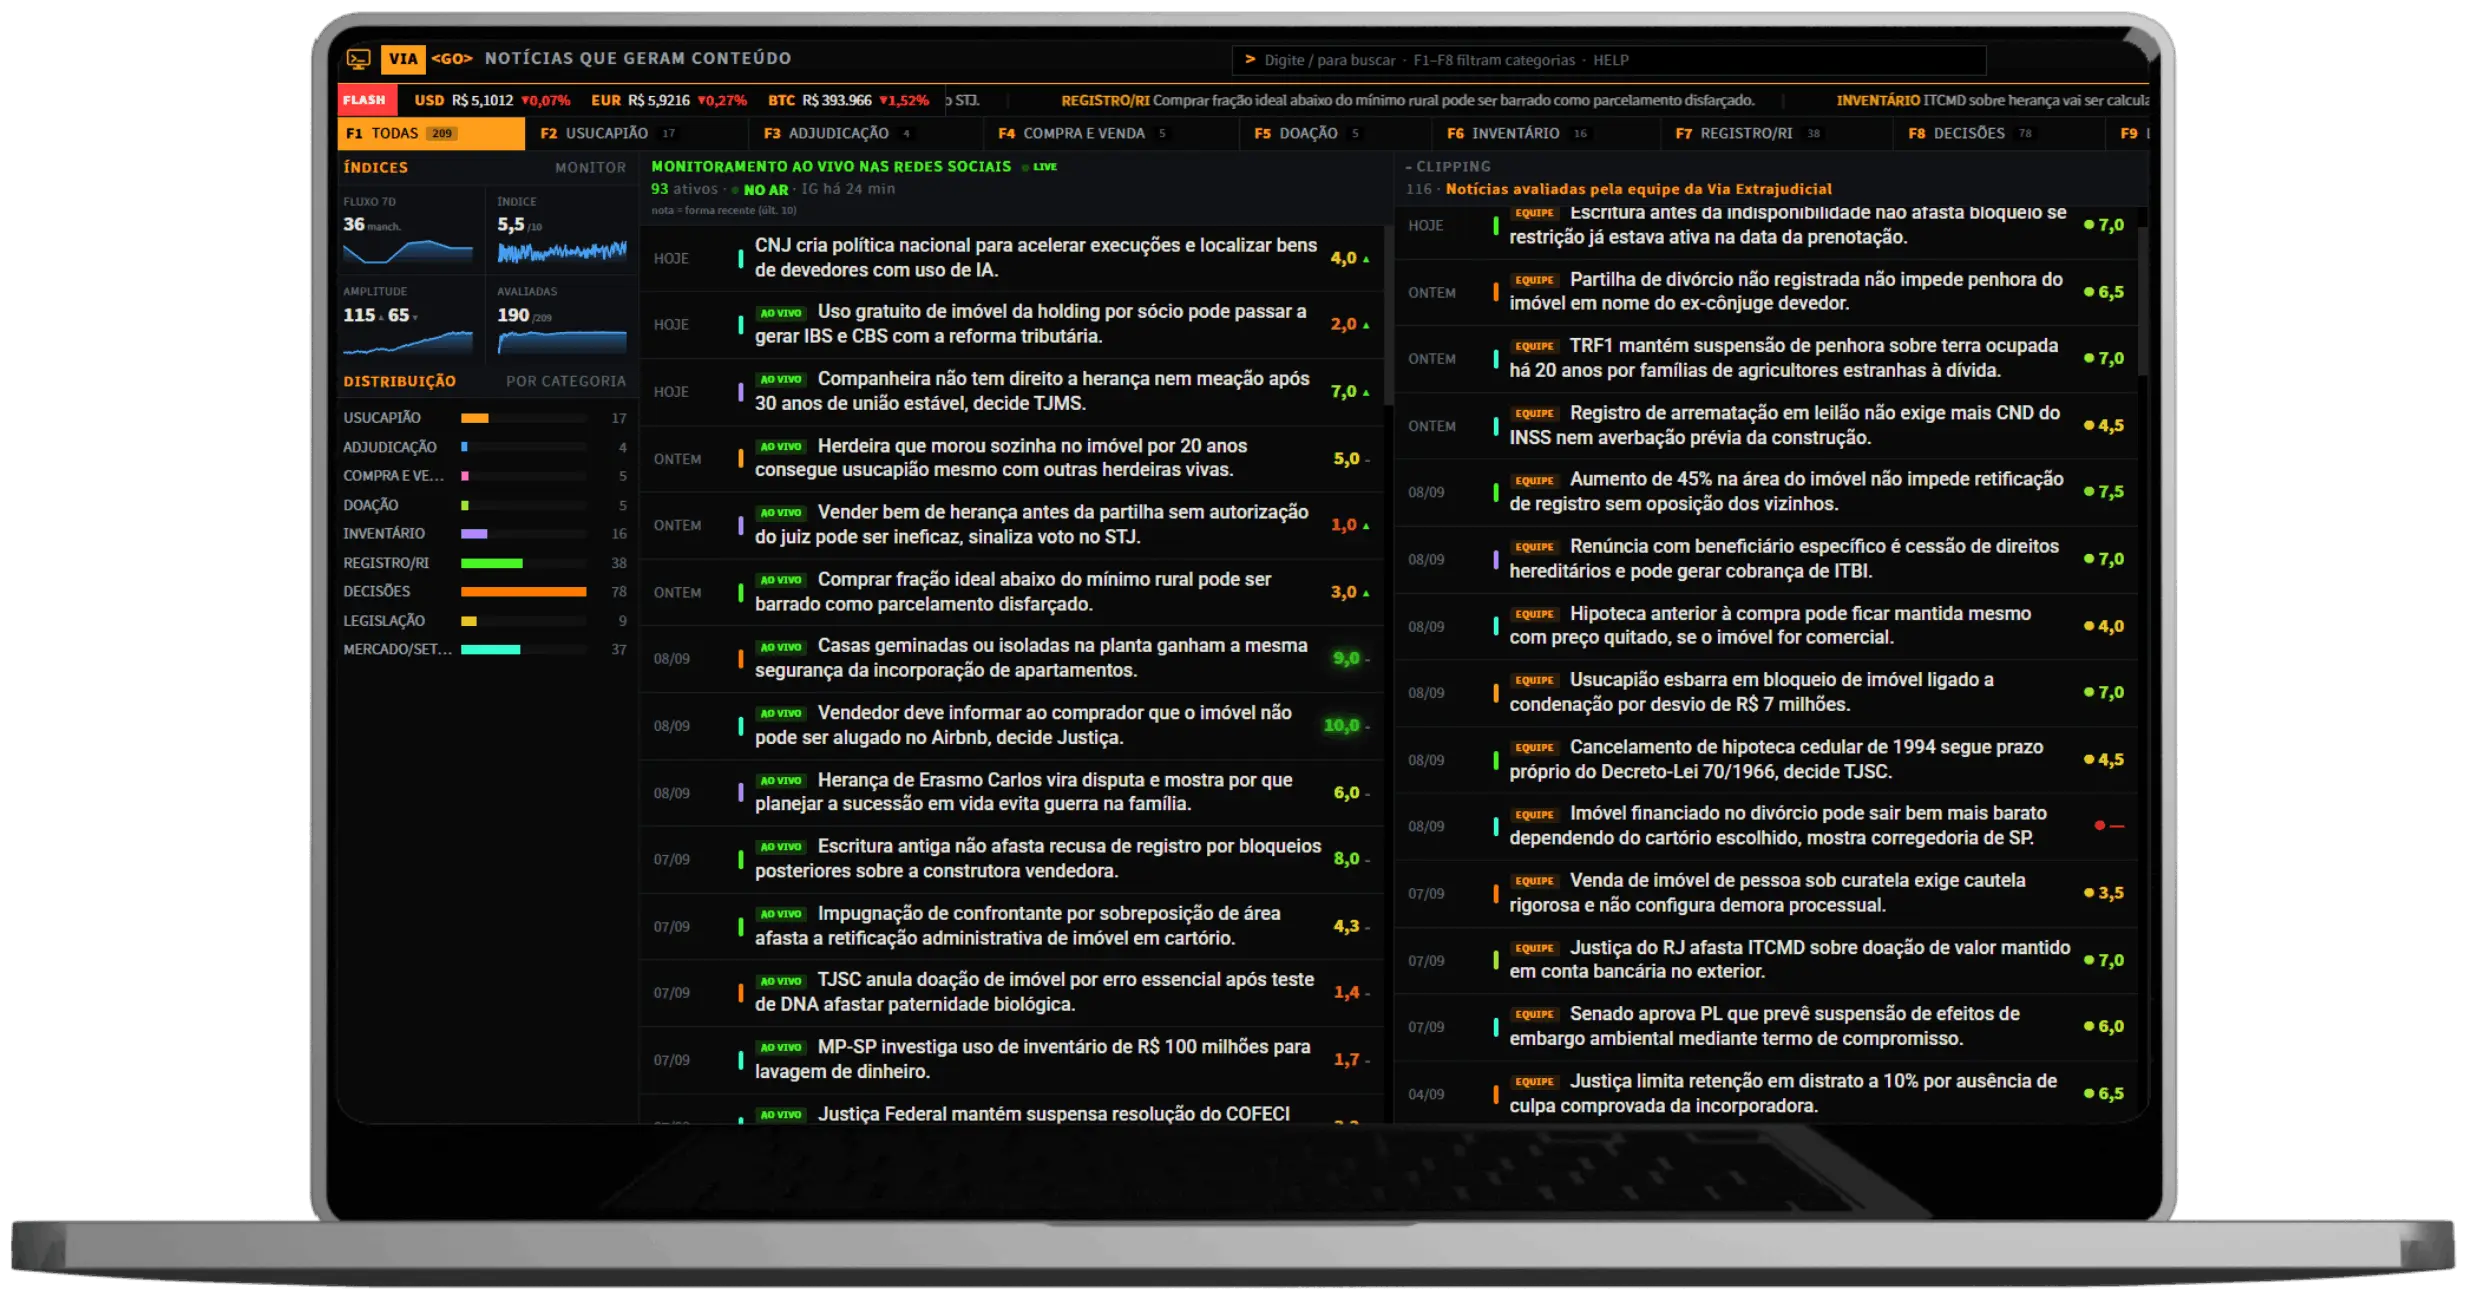Open the CNJ cria política nacional news item

click(x=1011, y=258)
